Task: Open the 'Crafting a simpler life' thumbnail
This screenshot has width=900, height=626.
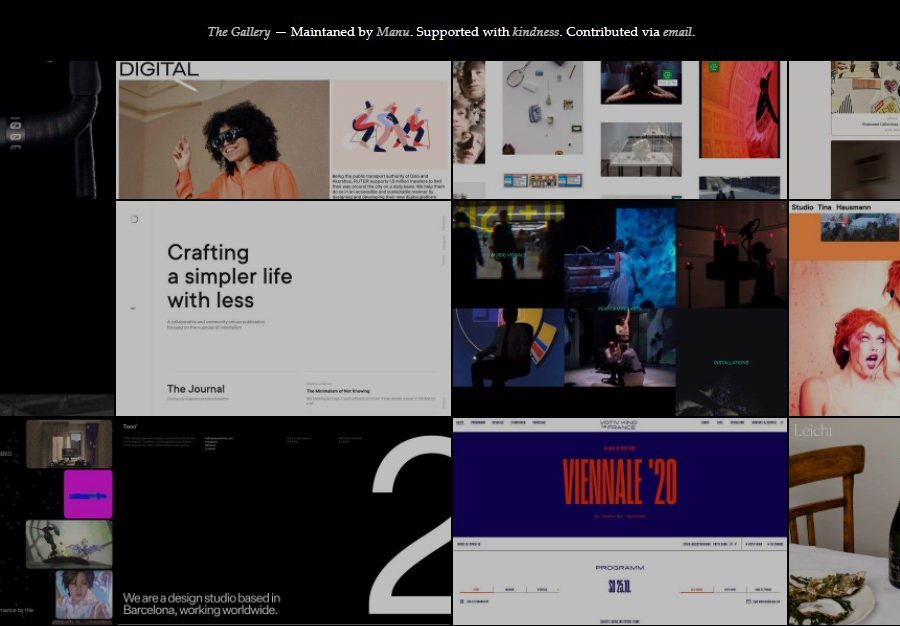Action: coord(228,276)
